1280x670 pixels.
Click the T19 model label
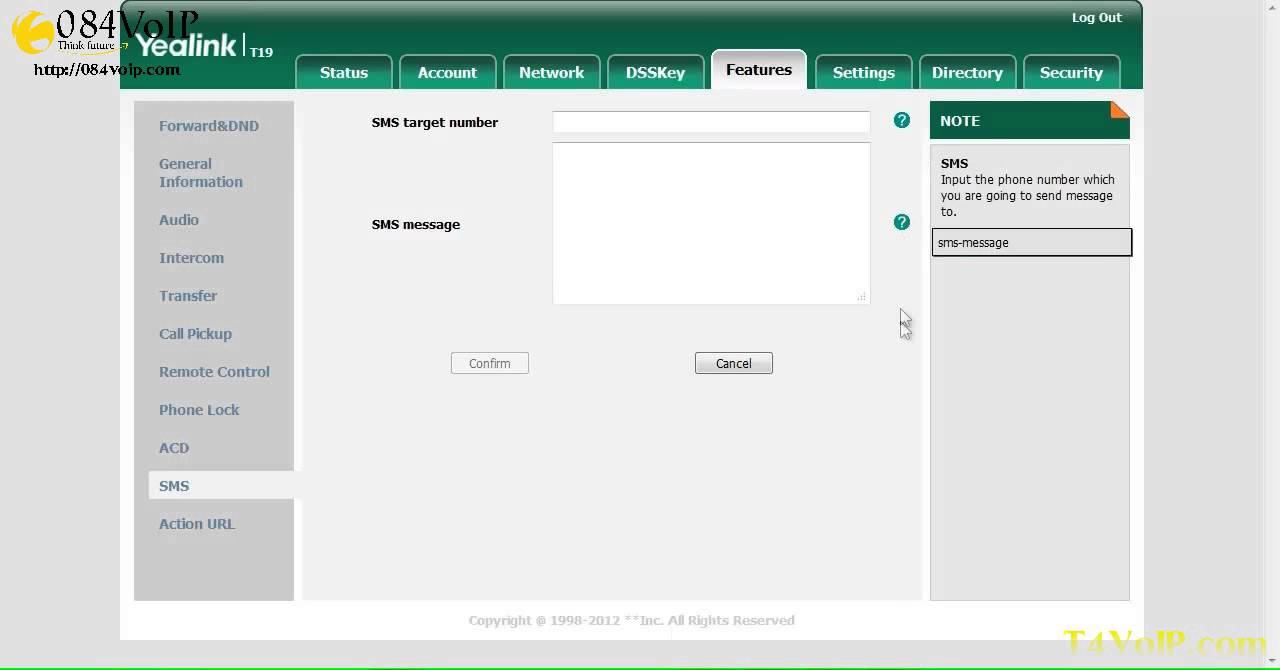coord(261,52)
